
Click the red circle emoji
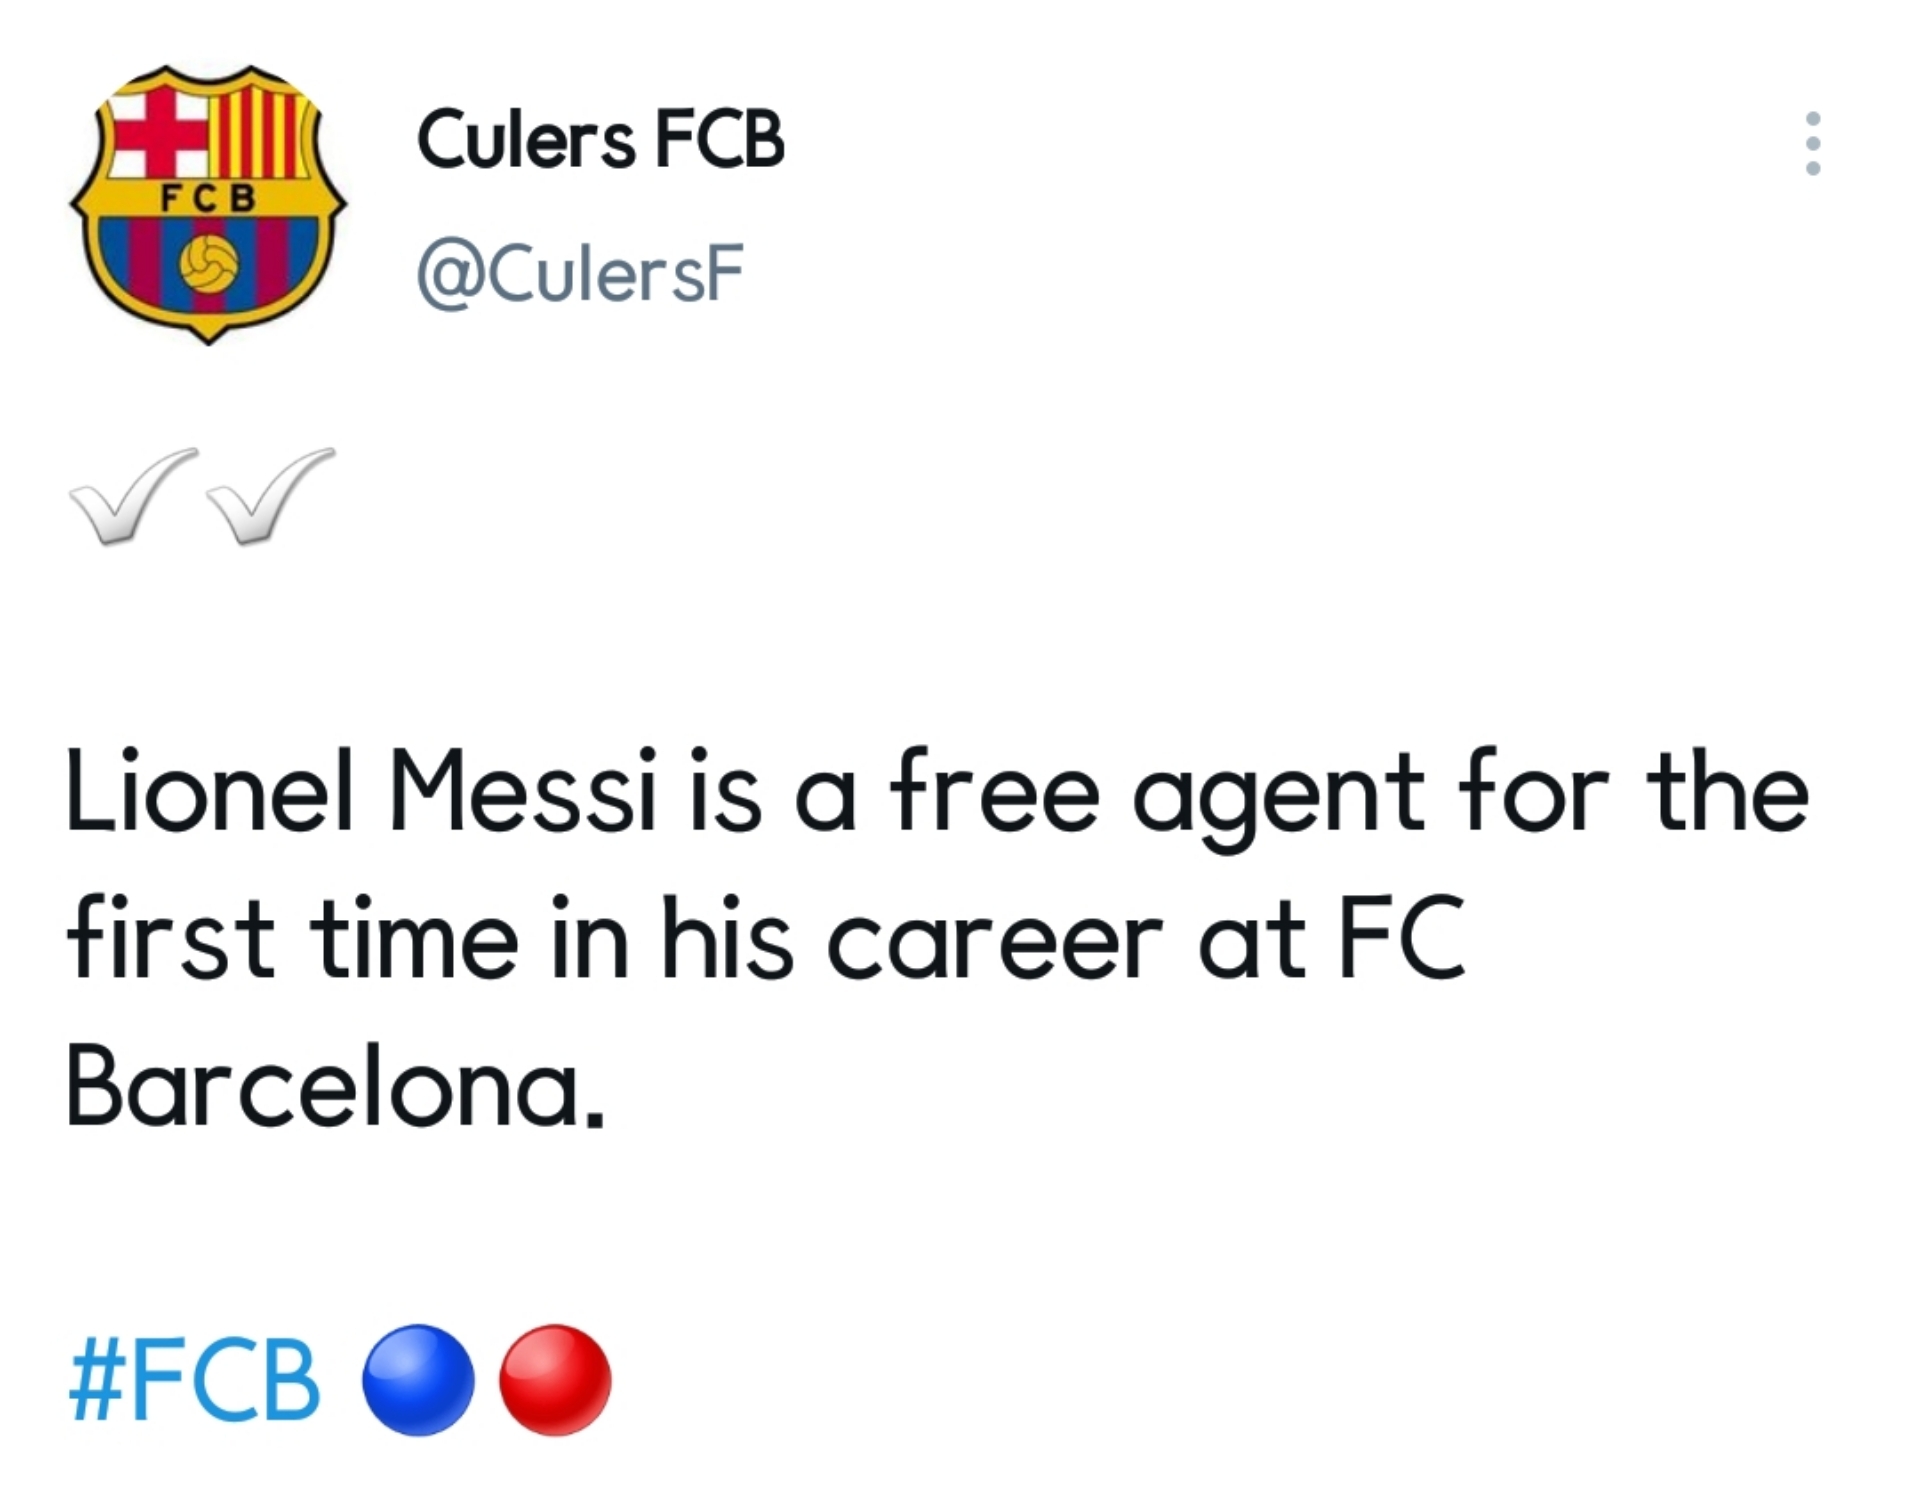pos(555,1380)
